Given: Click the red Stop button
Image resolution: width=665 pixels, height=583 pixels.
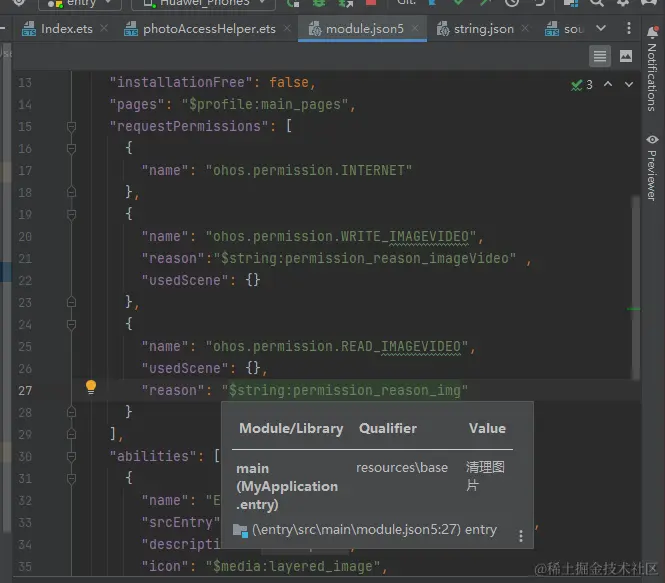Looking at the screenshot, I should pos(371,3).
